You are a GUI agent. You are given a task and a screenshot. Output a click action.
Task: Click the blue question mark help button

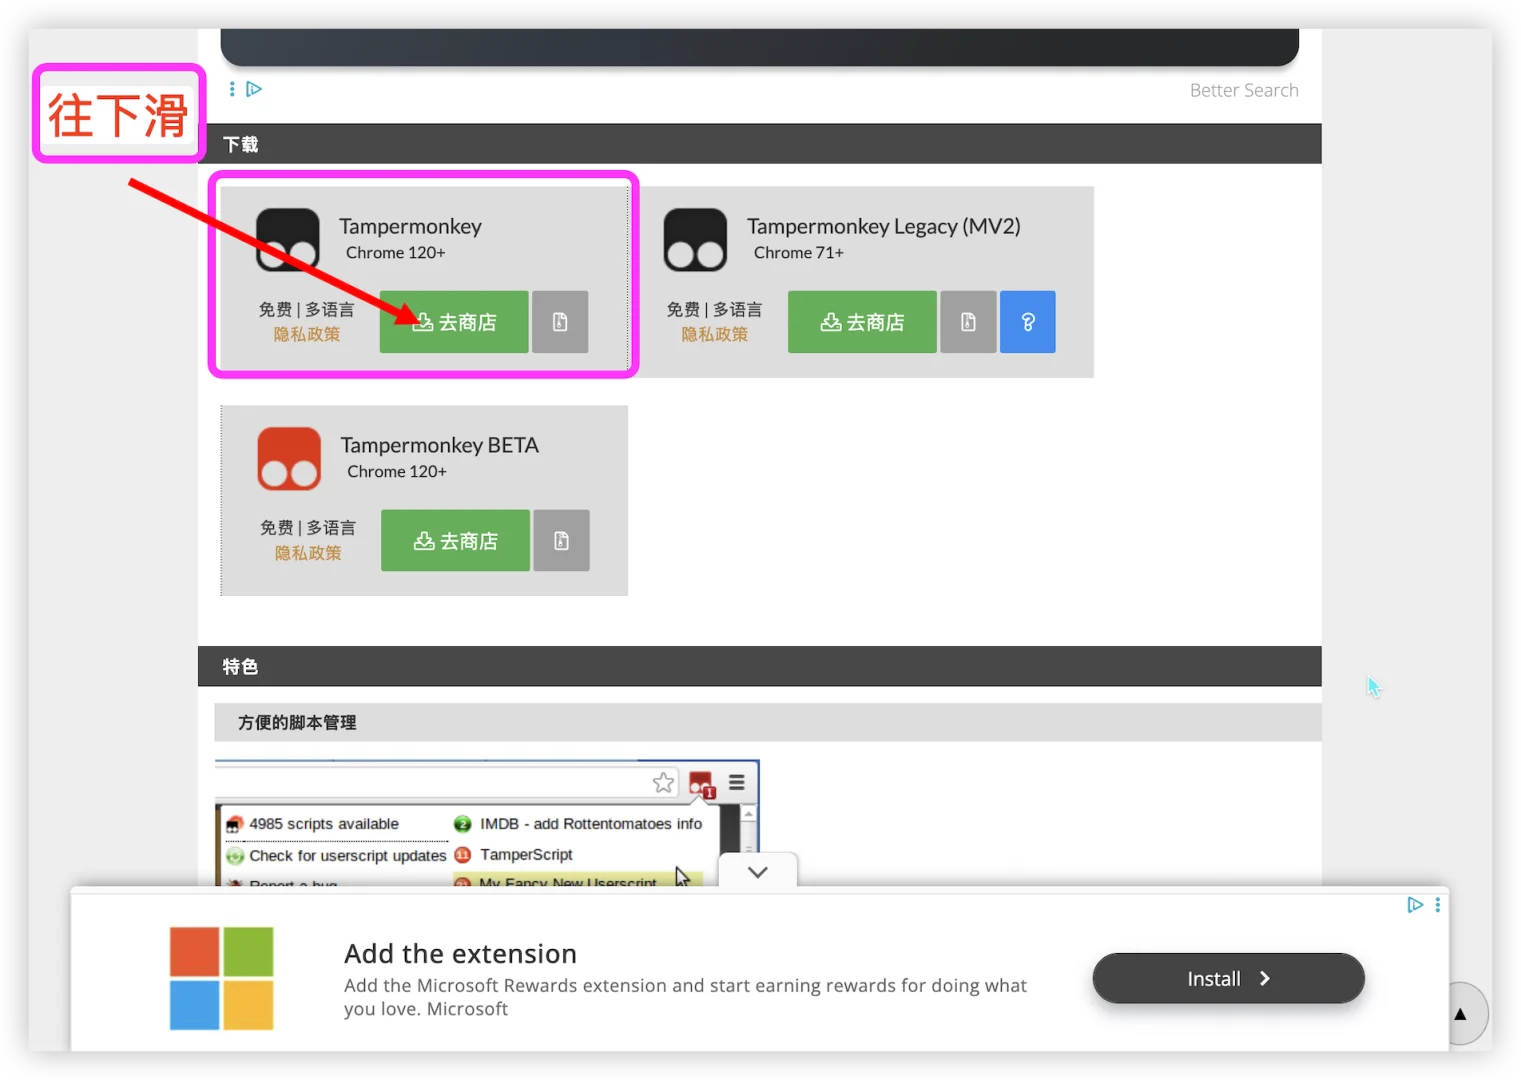point(1027,322)
